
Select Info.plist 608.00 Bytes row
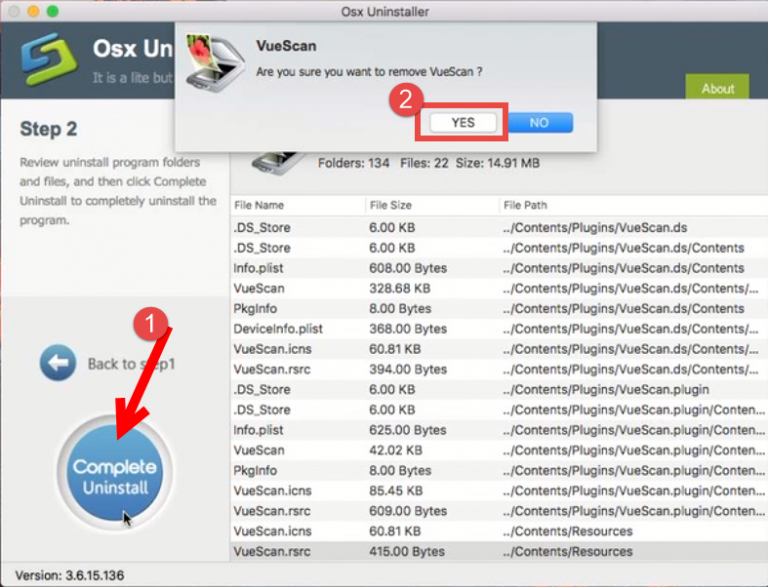(x=499, y=268)
